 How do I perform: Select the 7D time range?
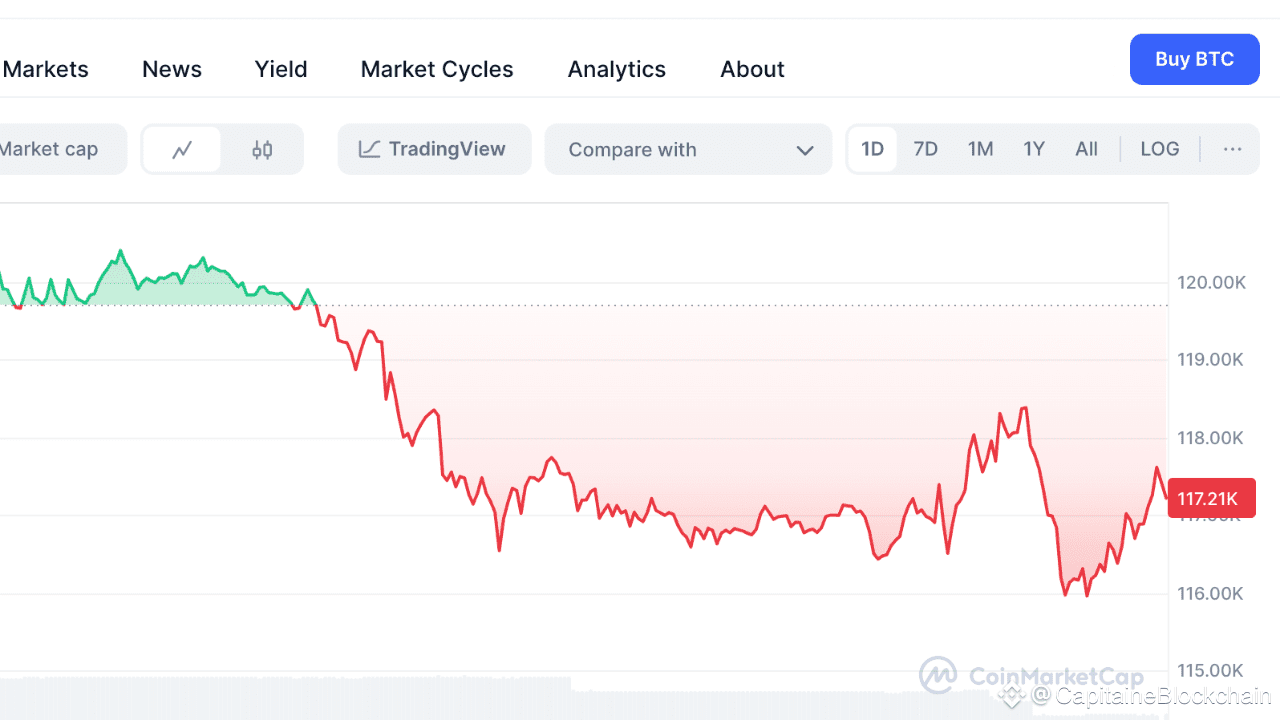click(925, 150)
